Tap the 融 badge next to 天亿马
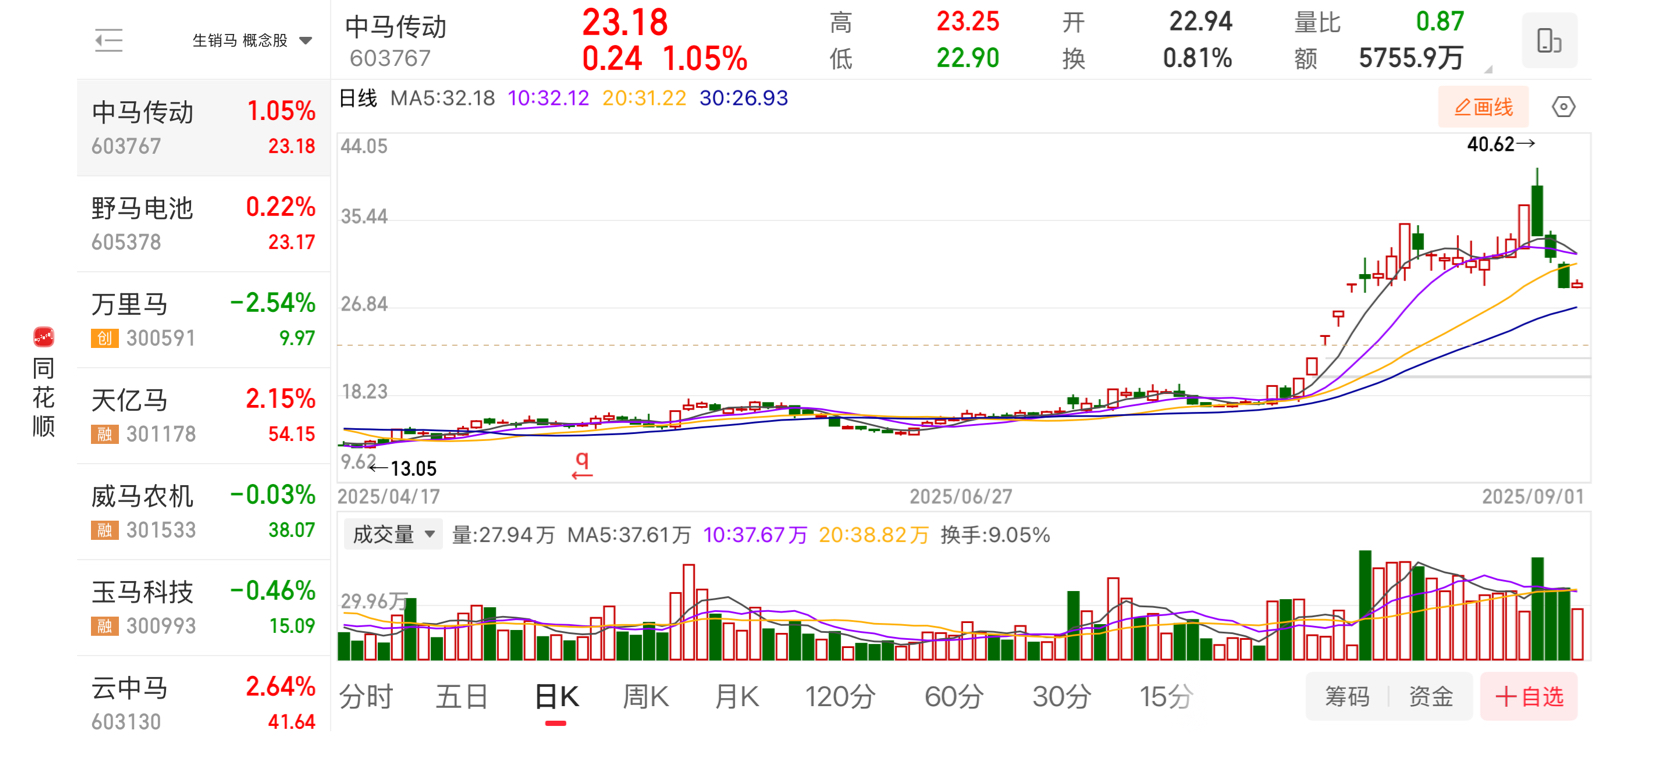Viewport: 1669px width, 768px height. 105,435
